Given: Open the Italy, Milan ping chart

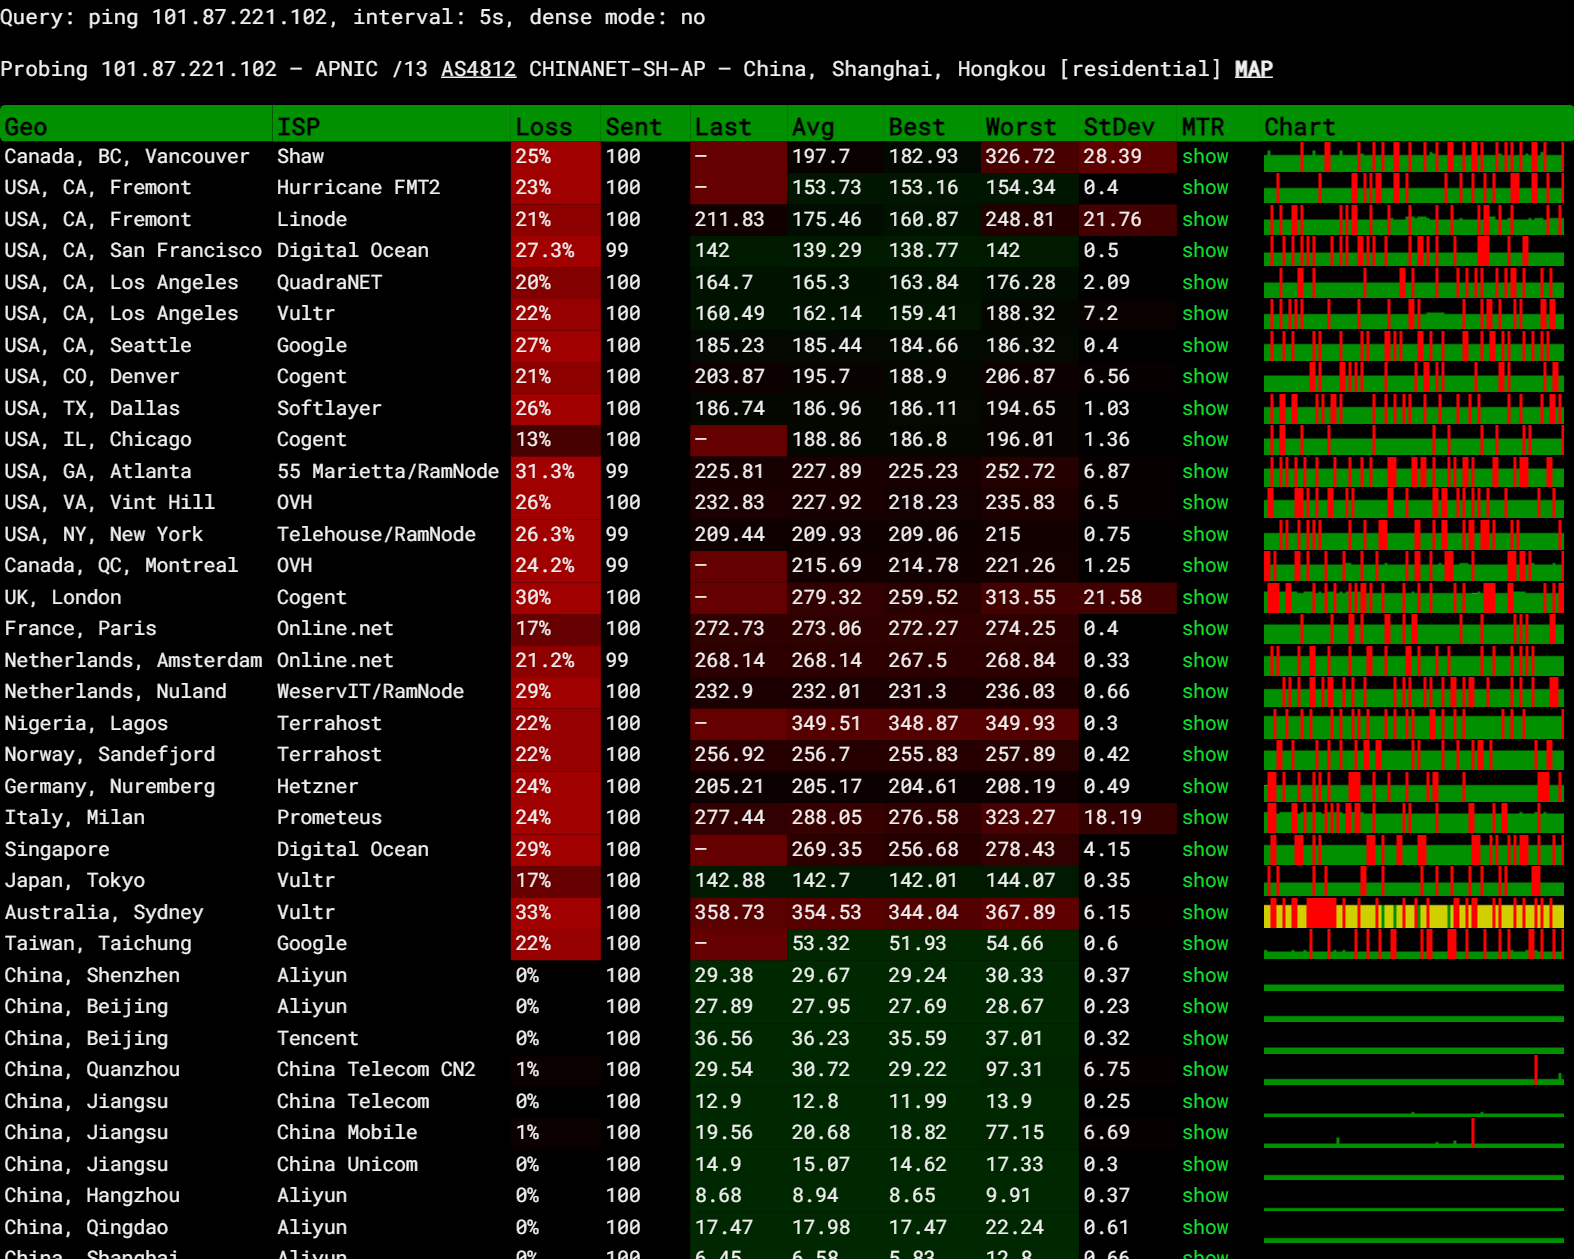Looking at the screenshot, I should click(x=1414, y=818).
